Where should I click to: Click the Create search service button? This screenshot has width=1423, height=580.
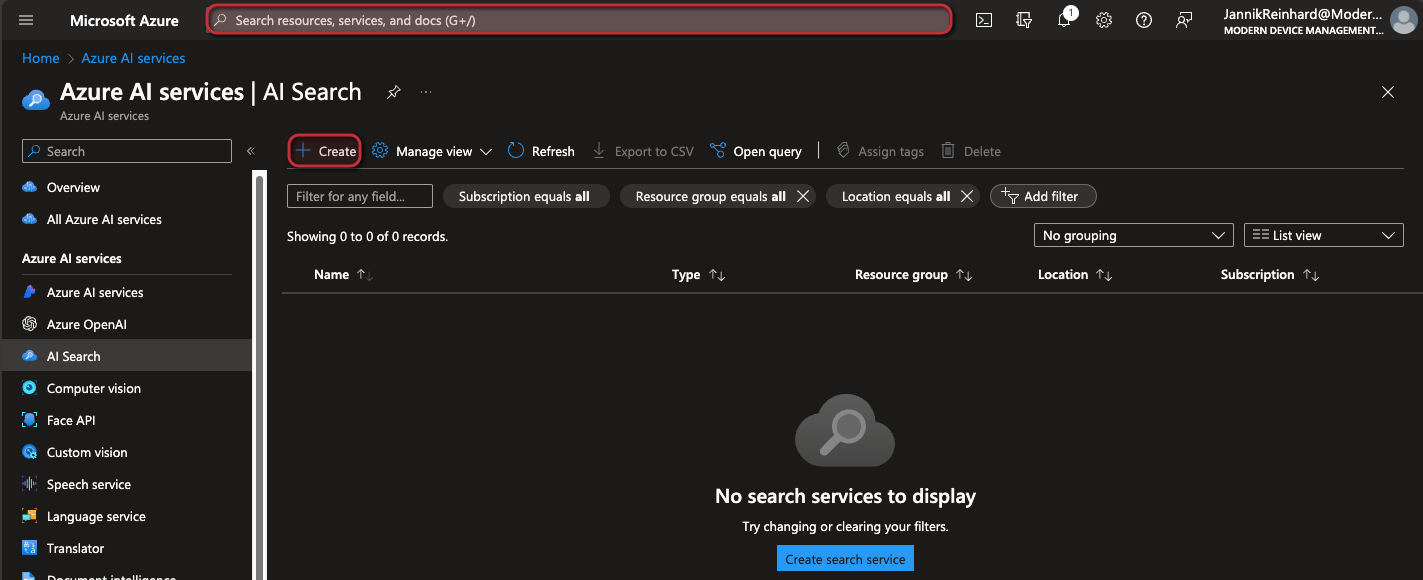coord(845,558)
